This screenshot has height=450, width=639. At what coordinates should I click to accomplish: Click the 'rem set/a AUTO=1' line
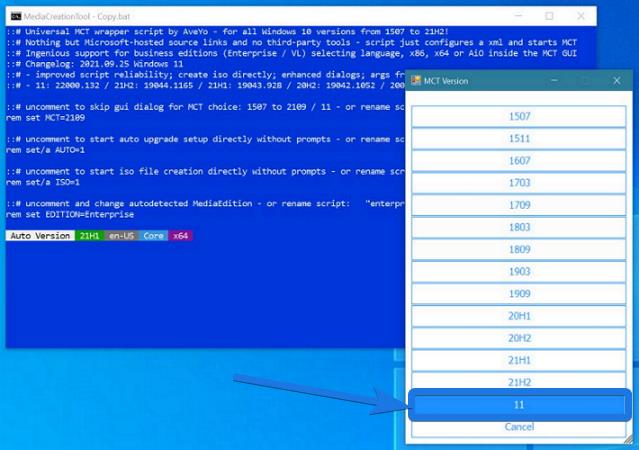coord(46,150)
